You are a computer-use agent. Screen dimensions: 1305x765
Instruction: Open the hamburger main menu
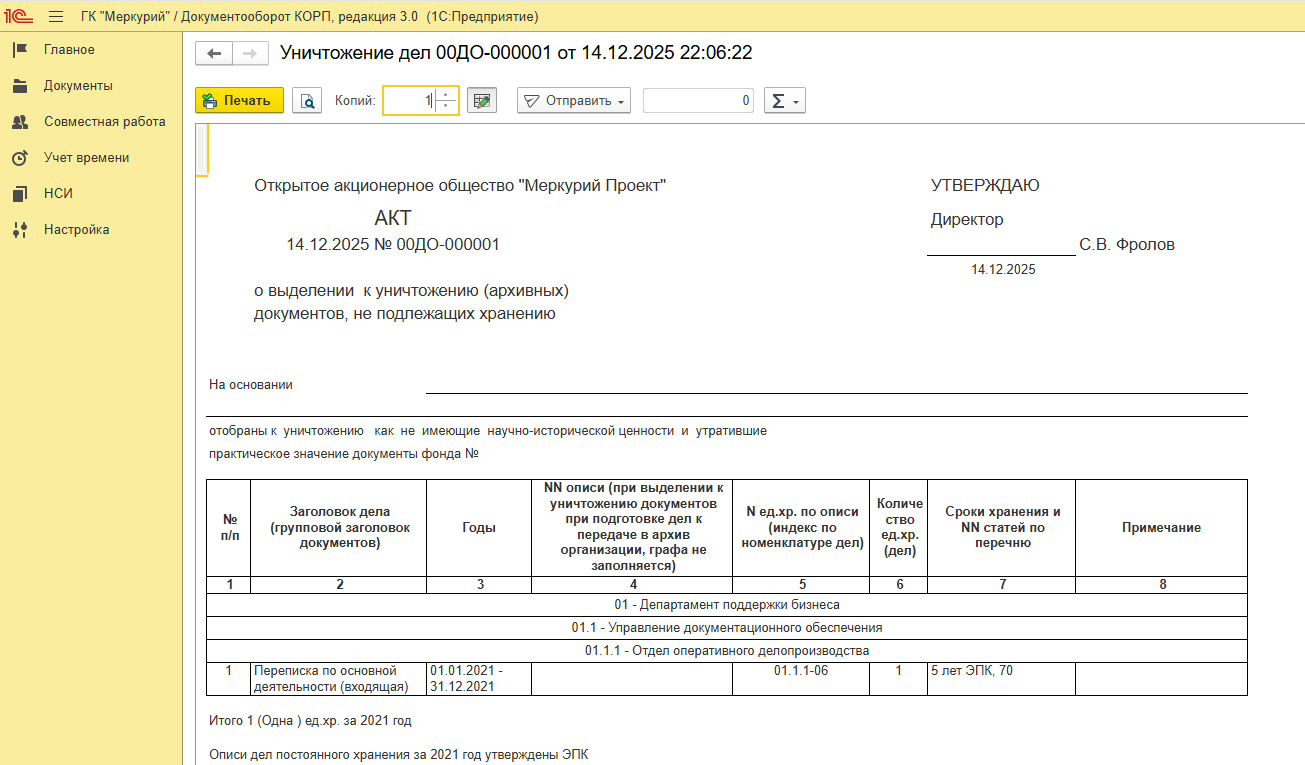[56, 16]
